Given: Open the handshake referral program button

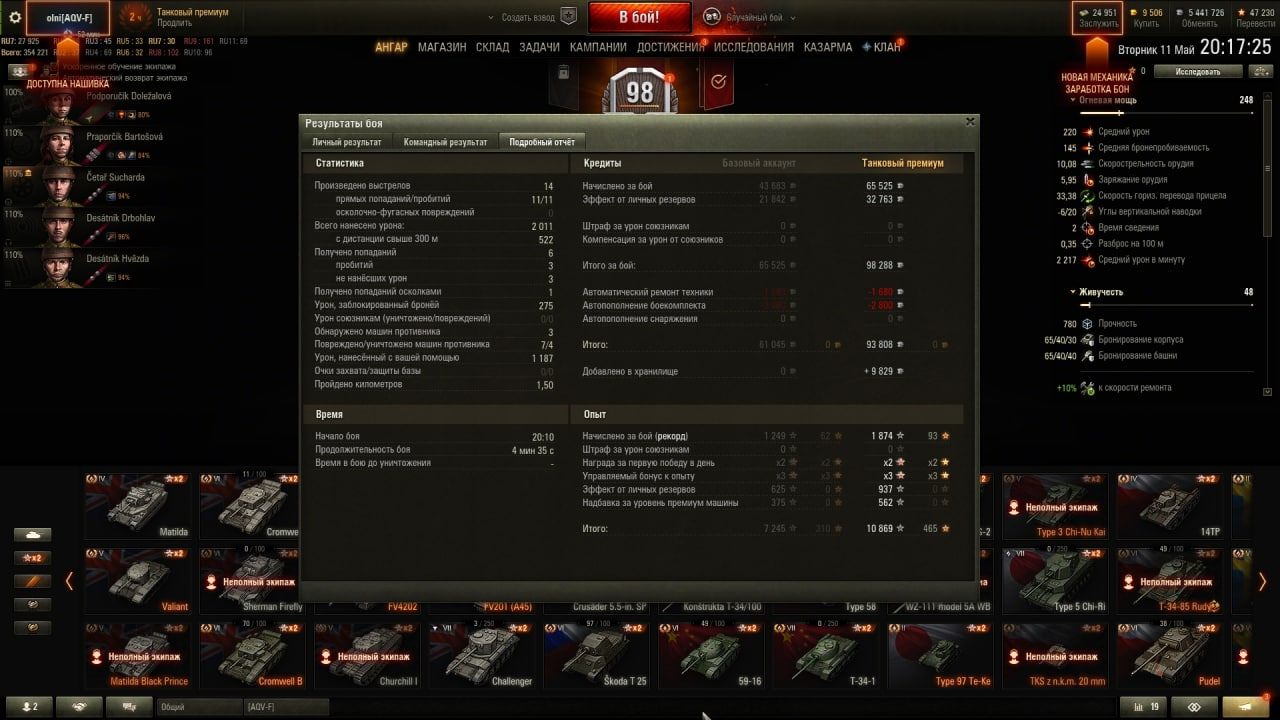Looking at the screenshot, I should pos(79,706).
